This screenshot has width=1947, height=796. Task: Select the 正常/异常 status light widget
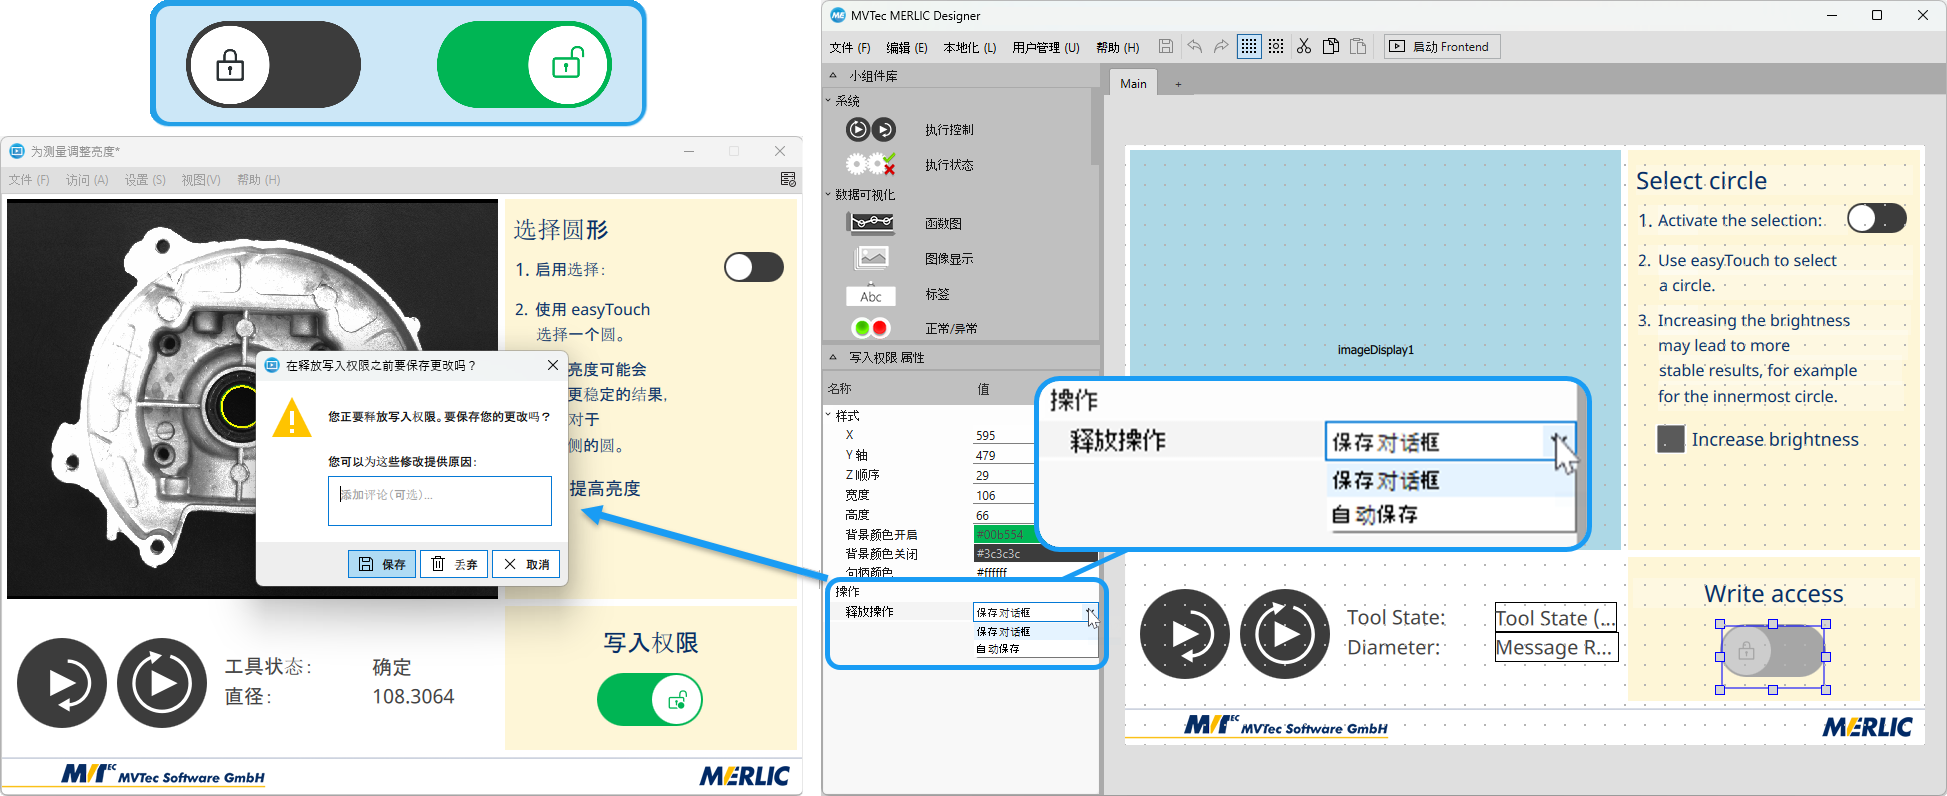click(870, 328)
